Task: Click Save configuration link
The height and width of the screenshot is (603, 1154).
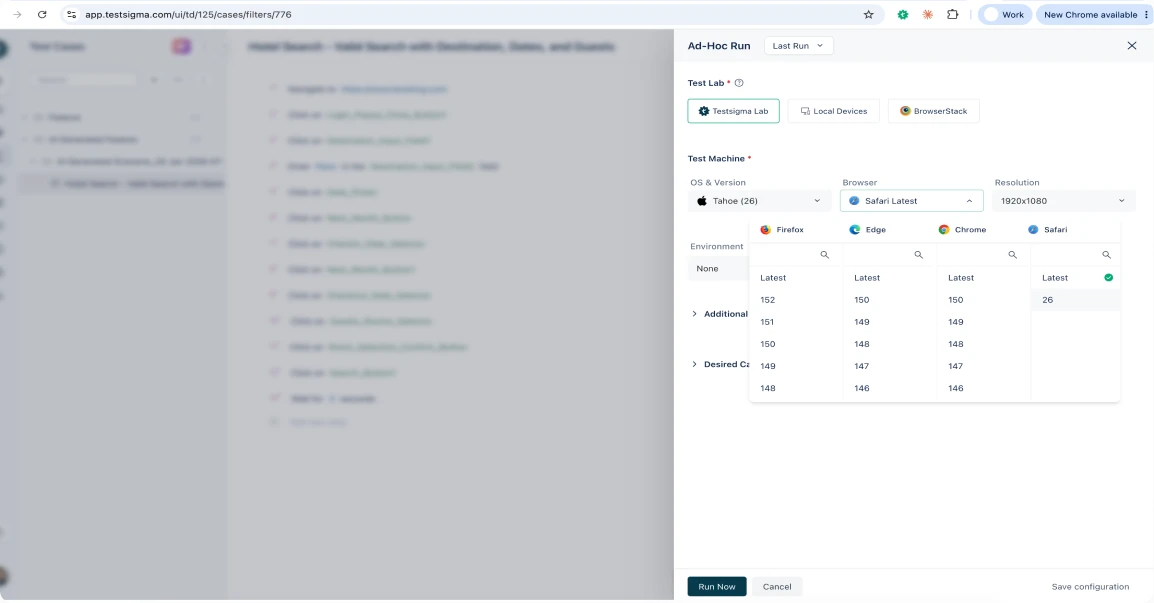Action: [1090, 587]
